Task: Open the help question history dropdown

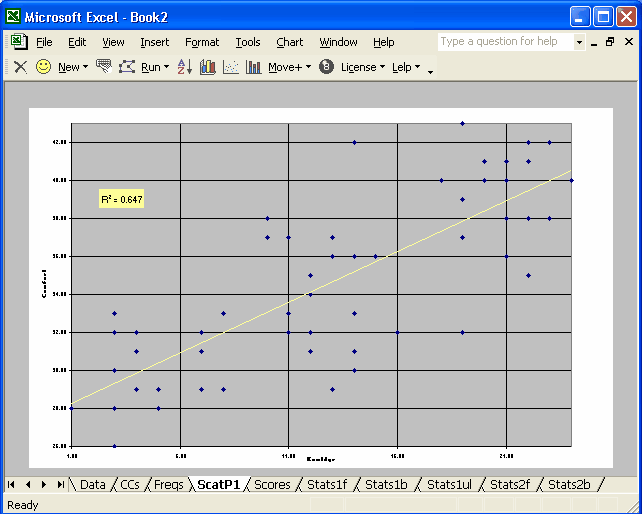Action: point(579,42)
